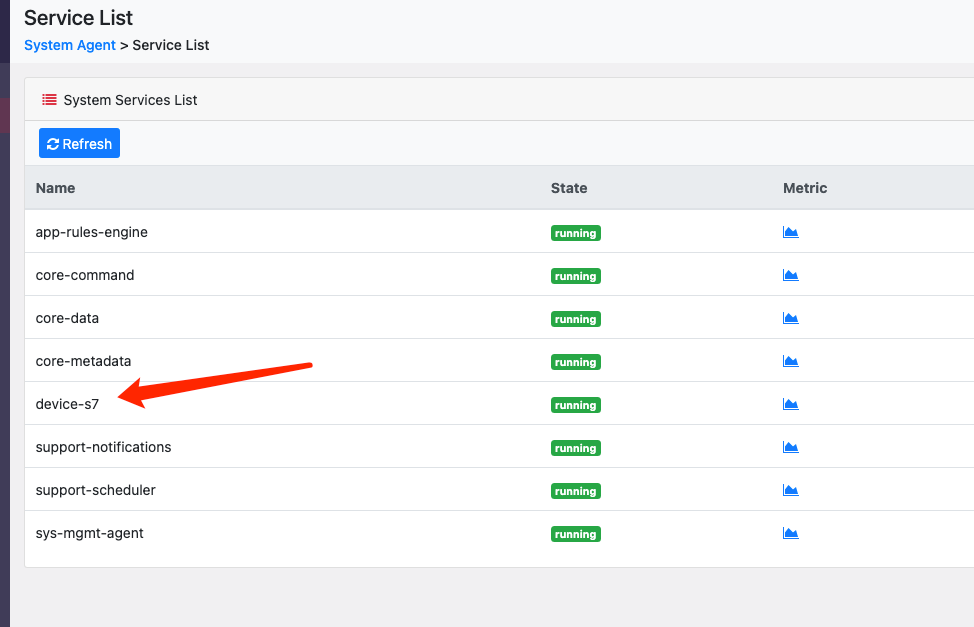Click running state badge for device-s7
The width and height of the screenshot is (974, 627).
575,405
